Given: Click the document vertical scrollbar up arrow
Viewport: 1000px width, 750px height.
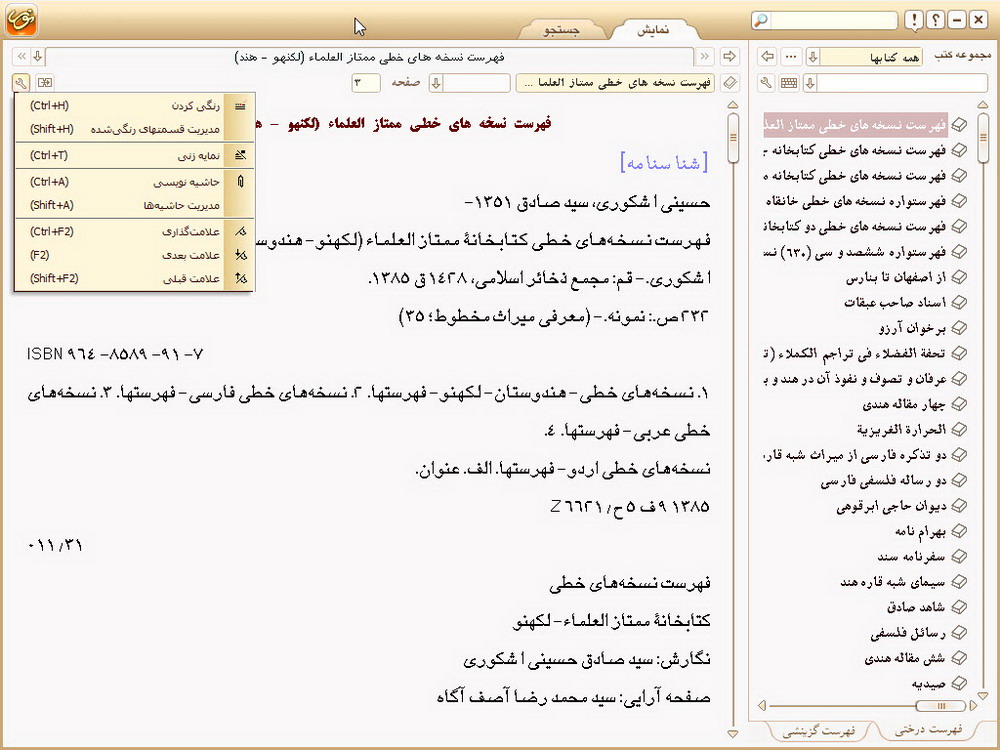Looking at the screenshot, I should [733, 105].
